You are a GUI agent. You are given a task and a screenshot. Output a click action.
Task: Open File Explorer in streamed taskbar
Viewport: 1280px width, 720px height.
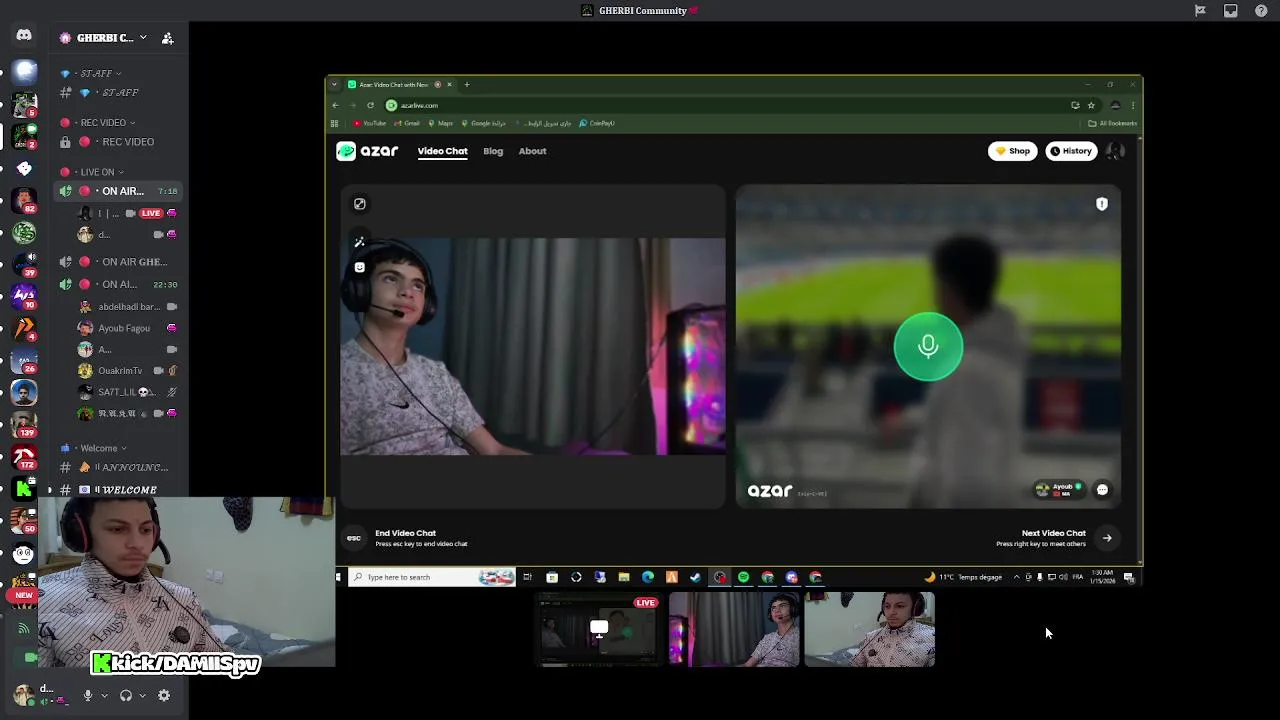[623, 577]
